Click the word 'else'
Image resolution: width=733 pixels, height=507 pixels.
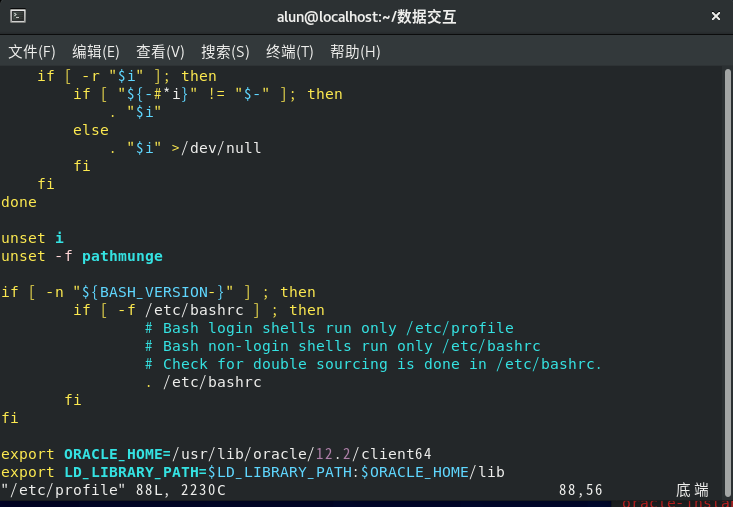click(91, 130)
